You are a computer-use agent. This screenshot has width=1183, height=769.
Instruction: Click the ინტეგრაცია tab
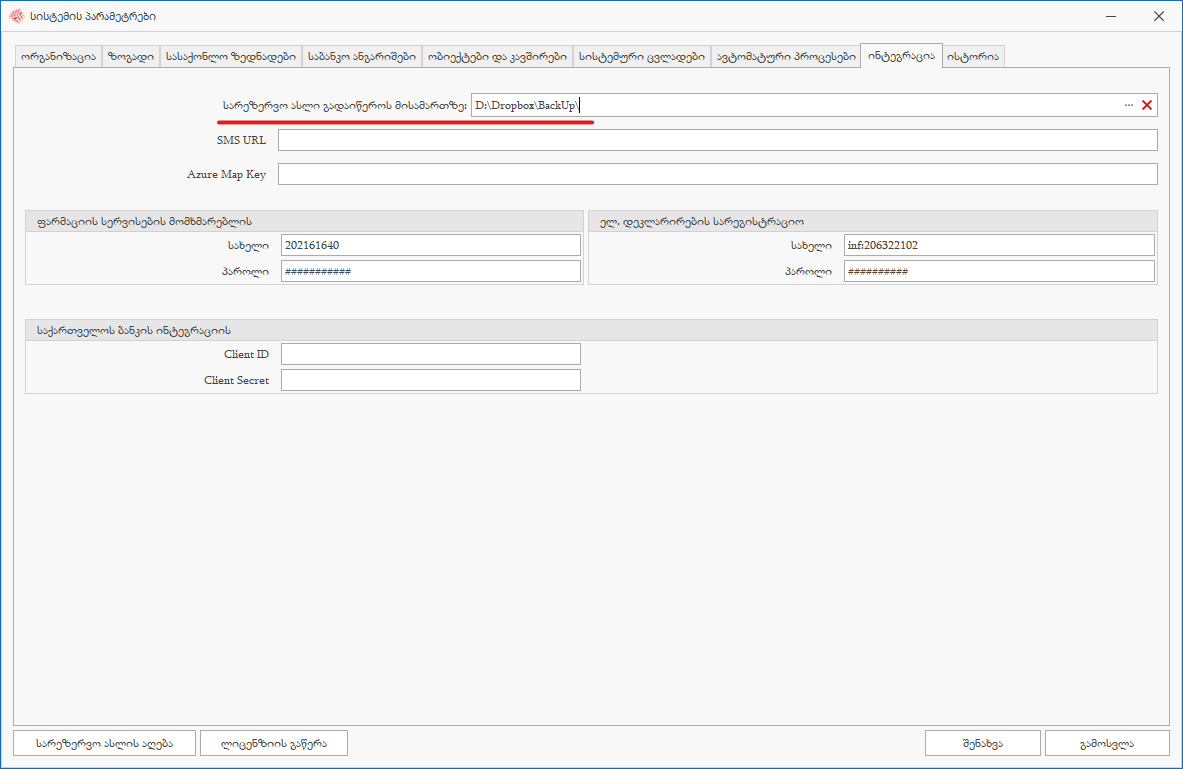901,56
